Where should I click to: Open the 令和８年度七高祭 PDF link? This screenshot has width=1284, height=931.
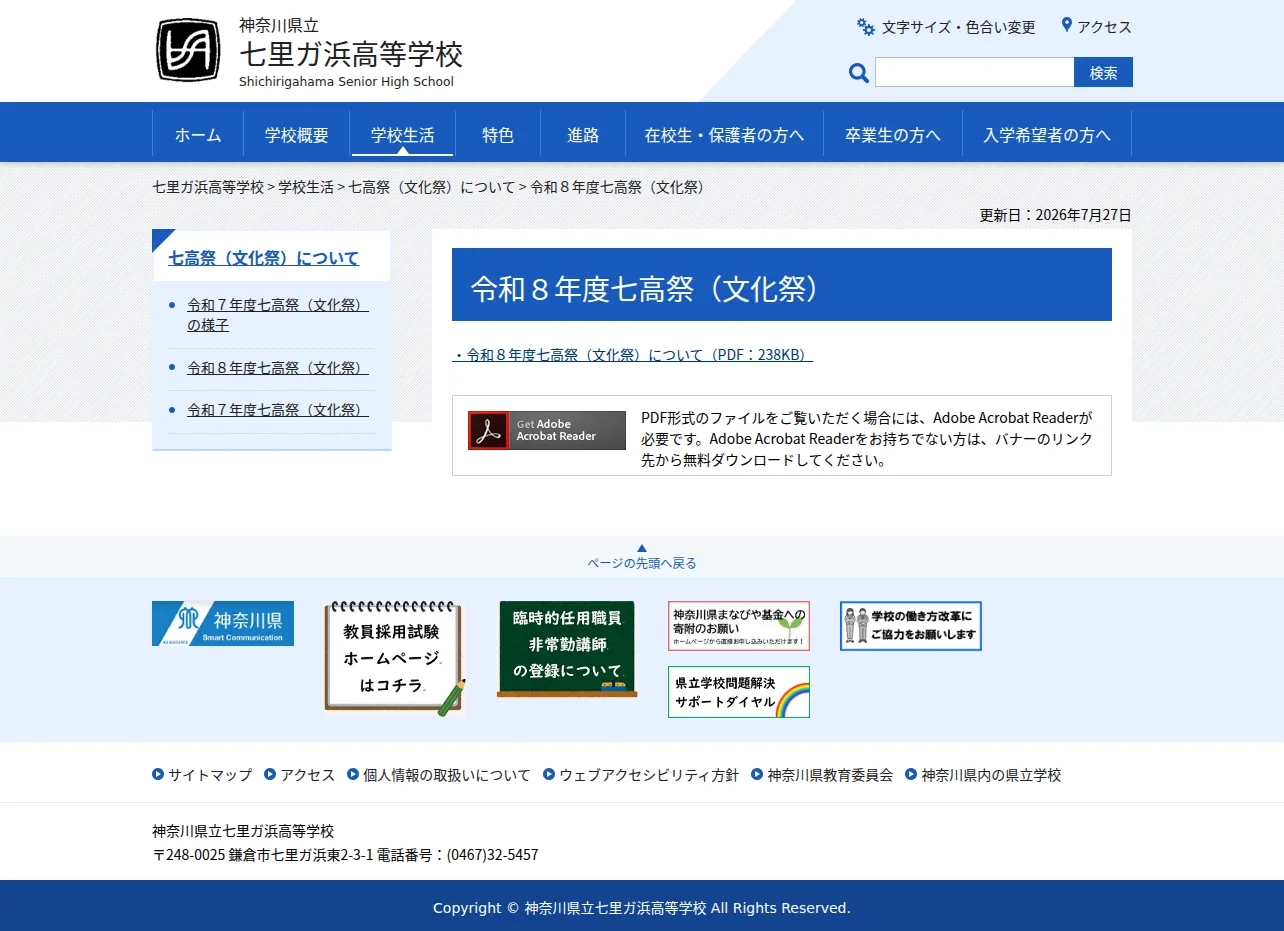click(x=632, y=355)
